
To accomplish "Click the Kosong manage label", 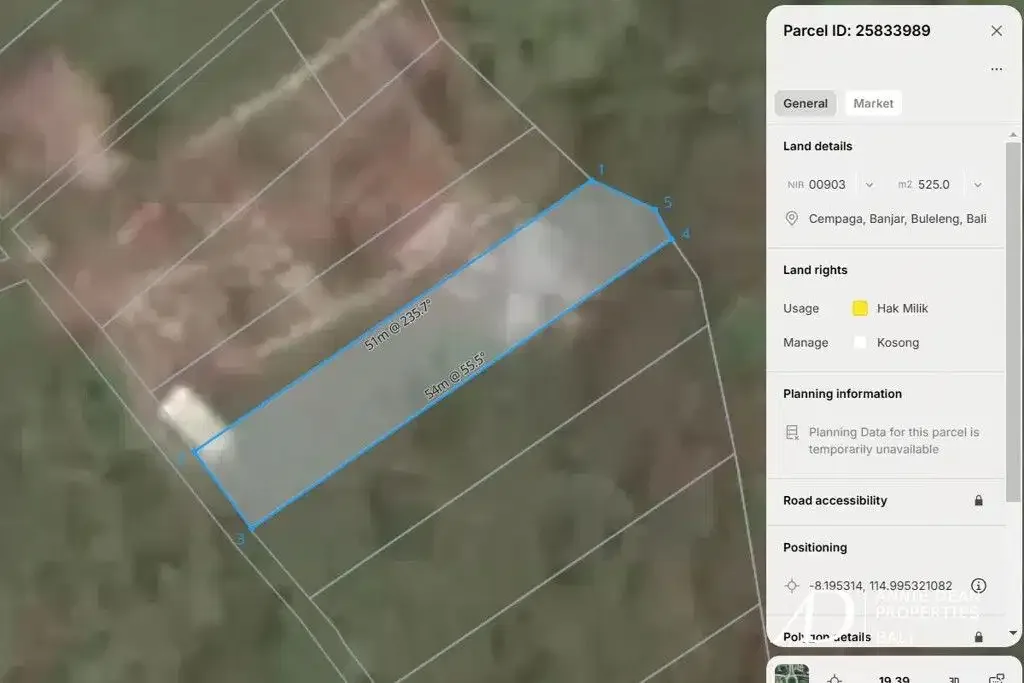I will pos(897,343).
